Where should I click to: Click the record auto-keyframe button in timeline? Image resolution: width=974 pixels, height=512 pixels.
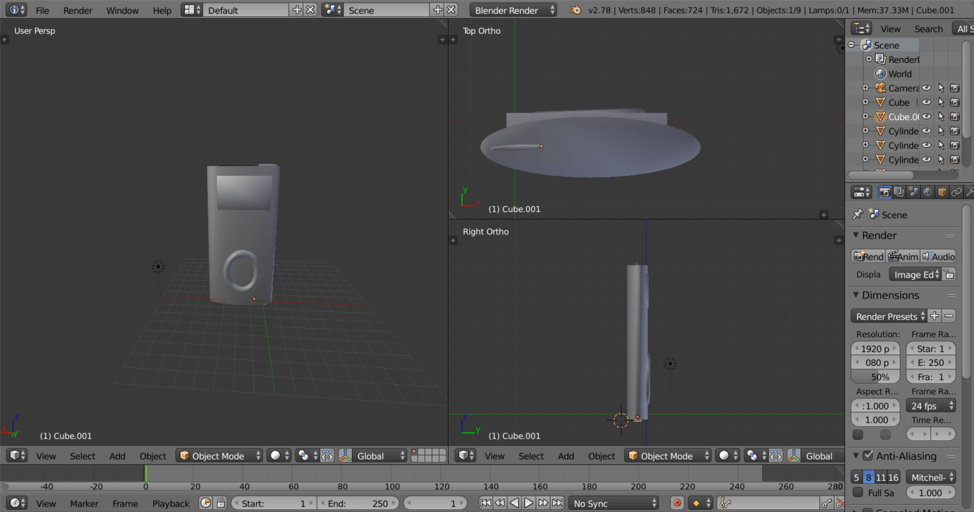(x=677, y=503)
